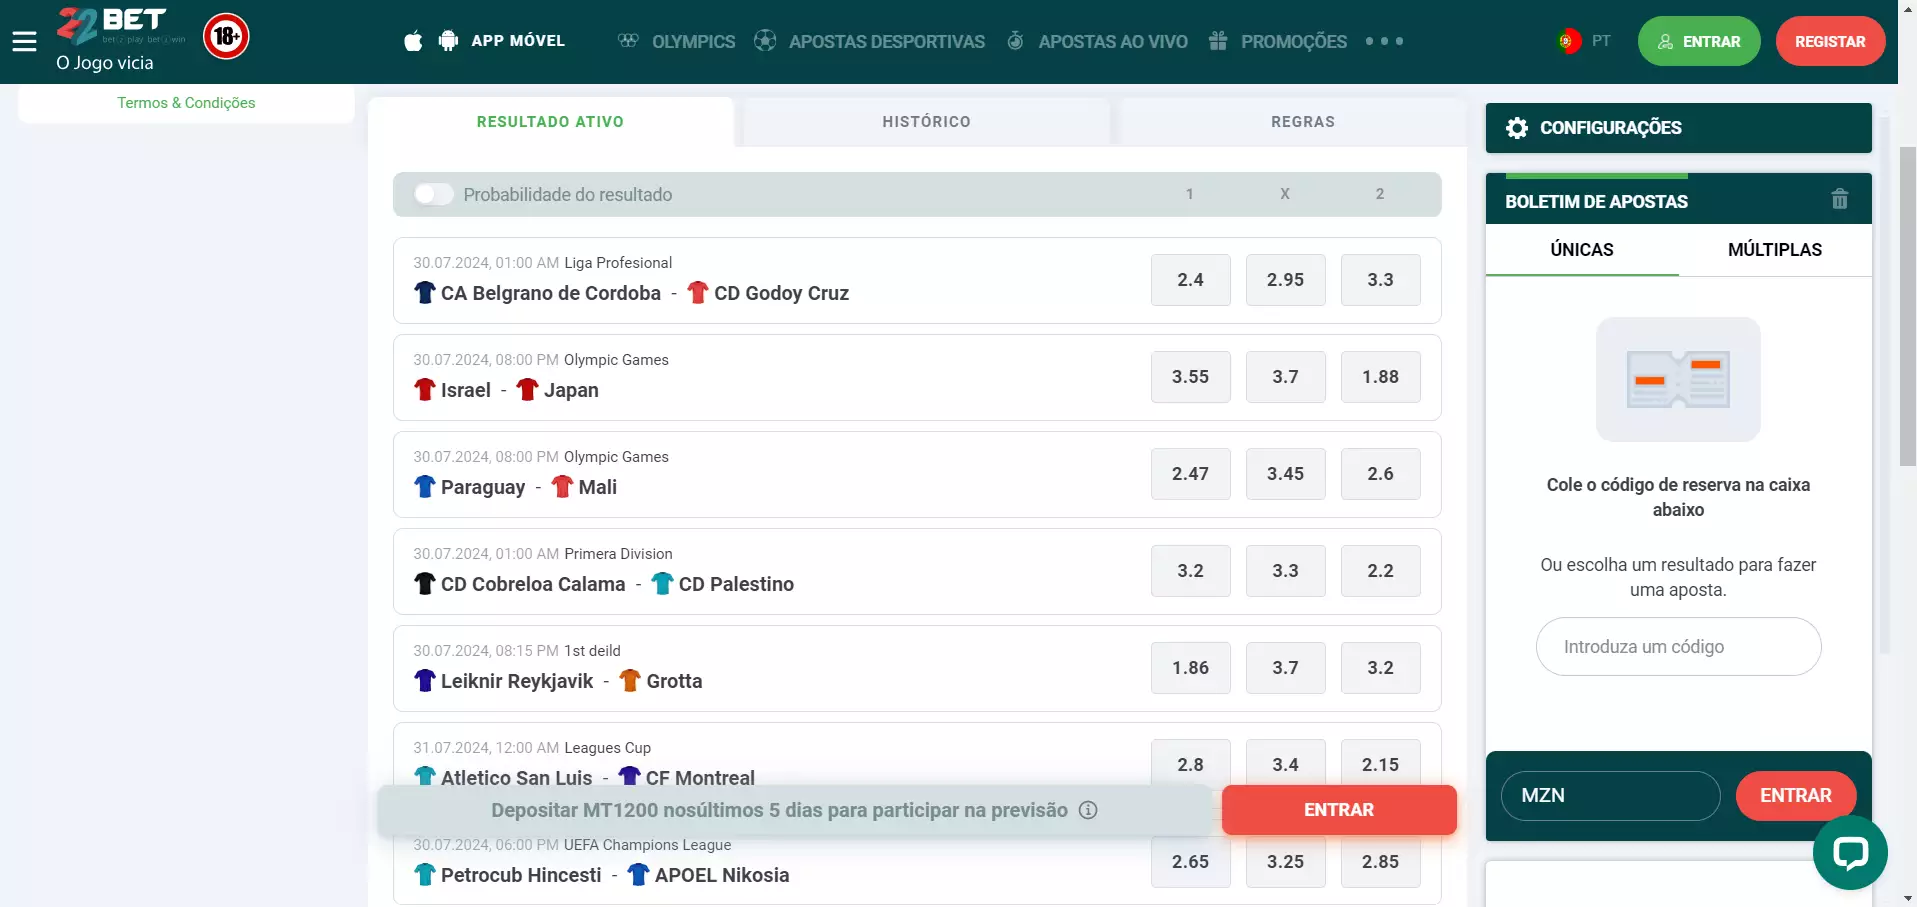Toggle Probabilidade do resultado switch
This screenshot has height=907, width=1917.
coord(434,194)
